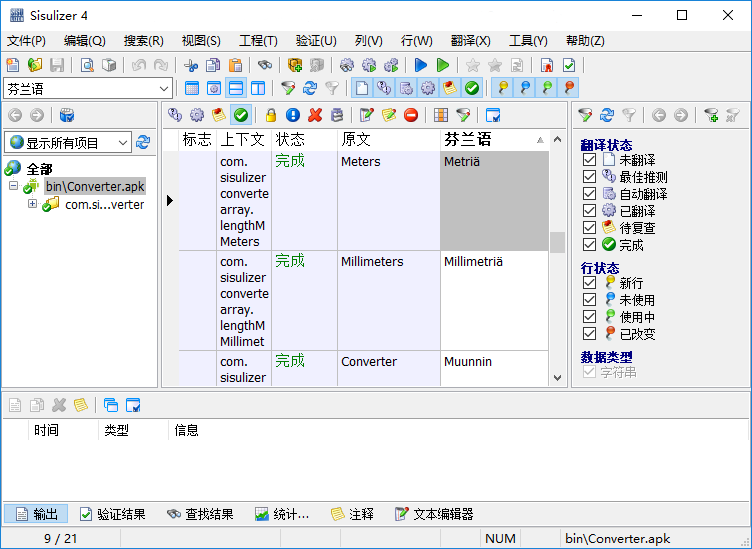Click the Millimetriä translation cell
This screenshot has height=549, width=752.
494,301
